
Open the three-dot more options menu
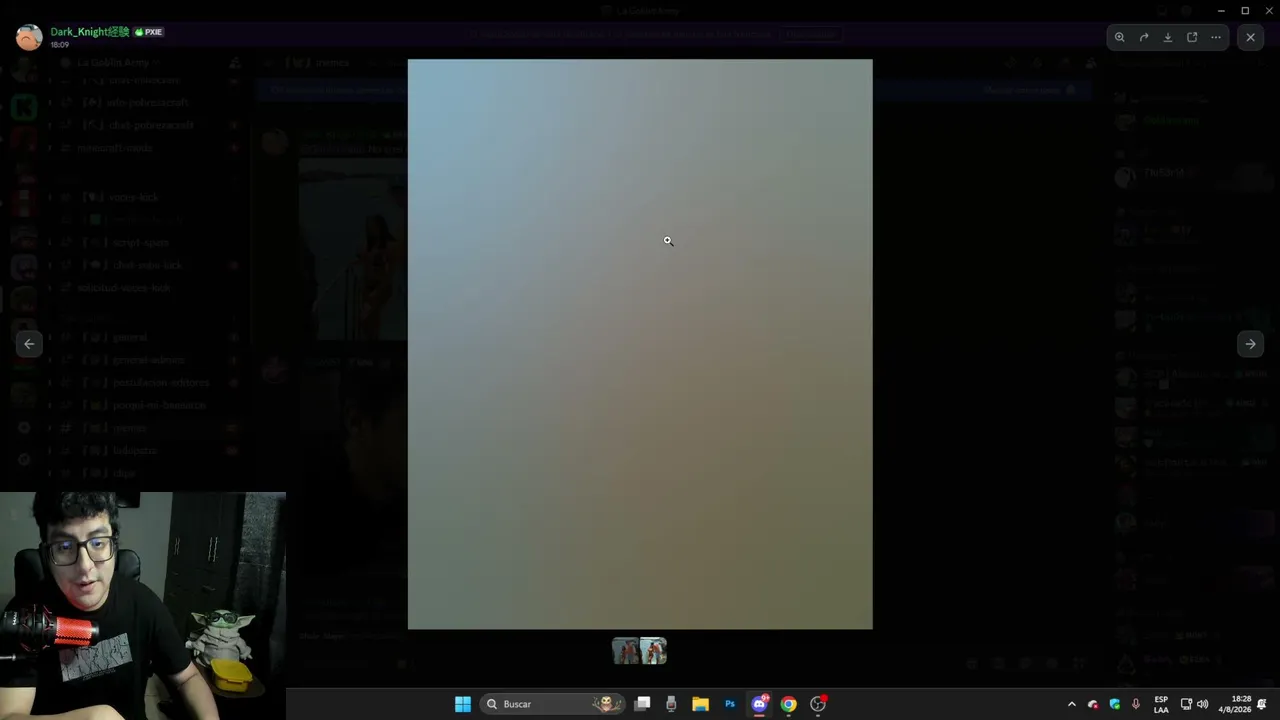click(1216, 37)
